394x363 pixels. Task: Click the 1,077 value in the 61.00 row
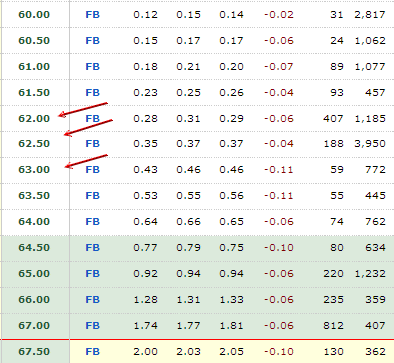pos(370,67)
